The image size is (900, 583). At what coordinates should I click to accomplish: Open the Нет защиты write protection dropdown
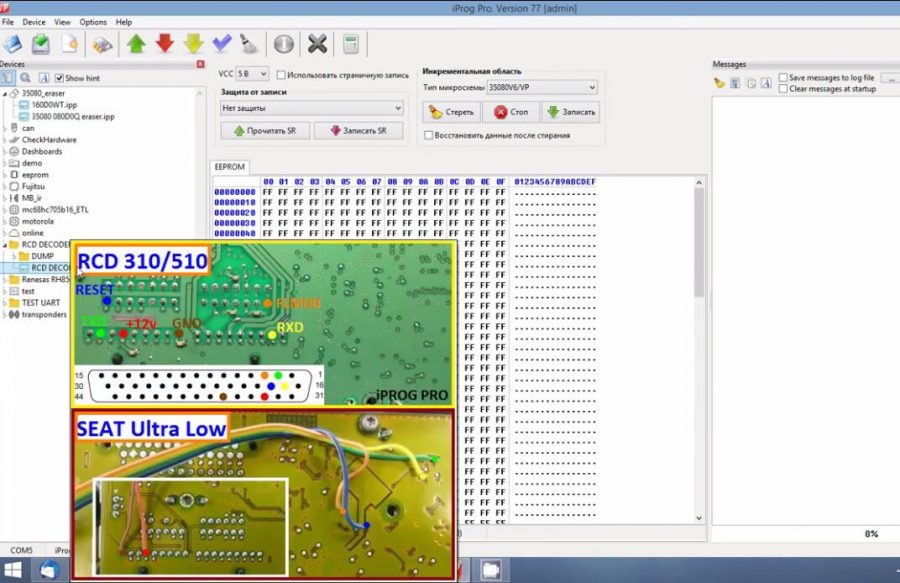pos(312,108)
